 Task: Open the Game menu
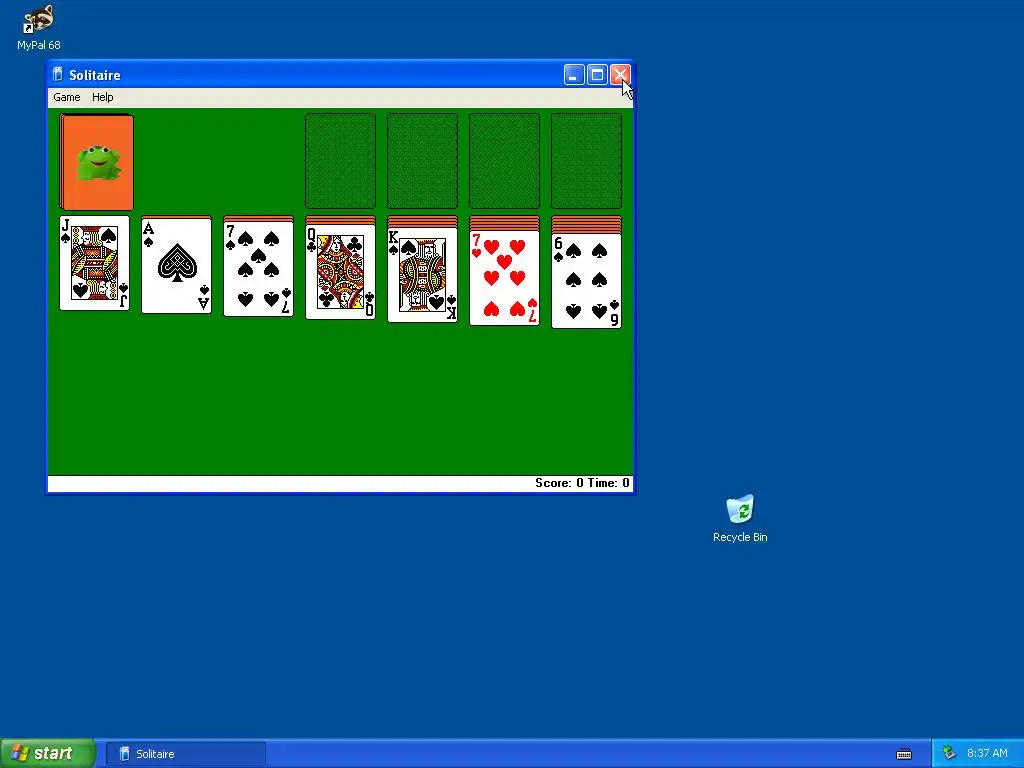67,97
